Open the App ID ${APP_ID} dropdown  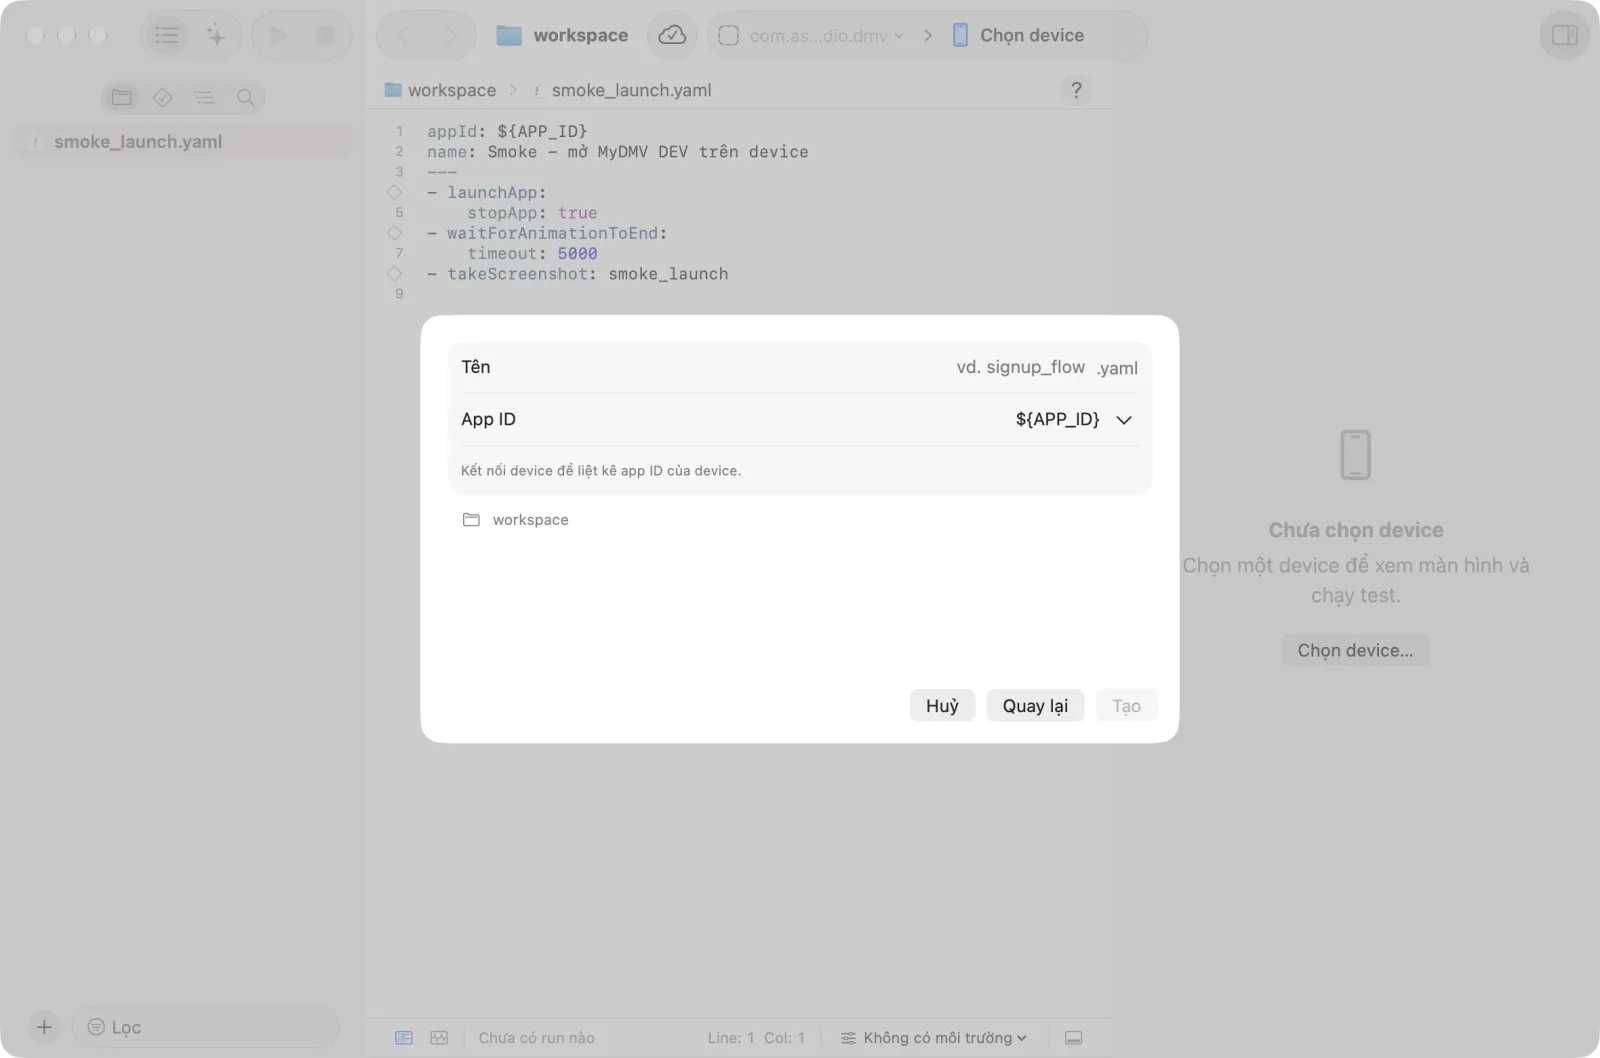[x=1074, y=419]
